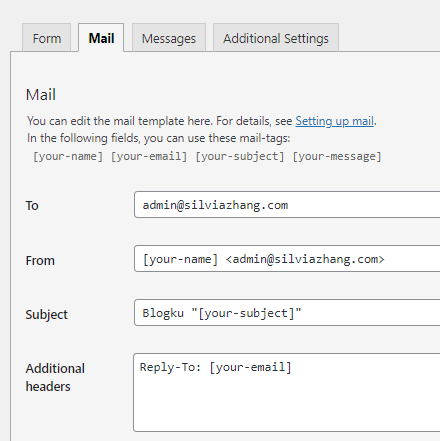Select the [your-message] mail-tag in tag list
Viewport: 440px width, 441px height.
pyautogui.click(x=337, y=156)
